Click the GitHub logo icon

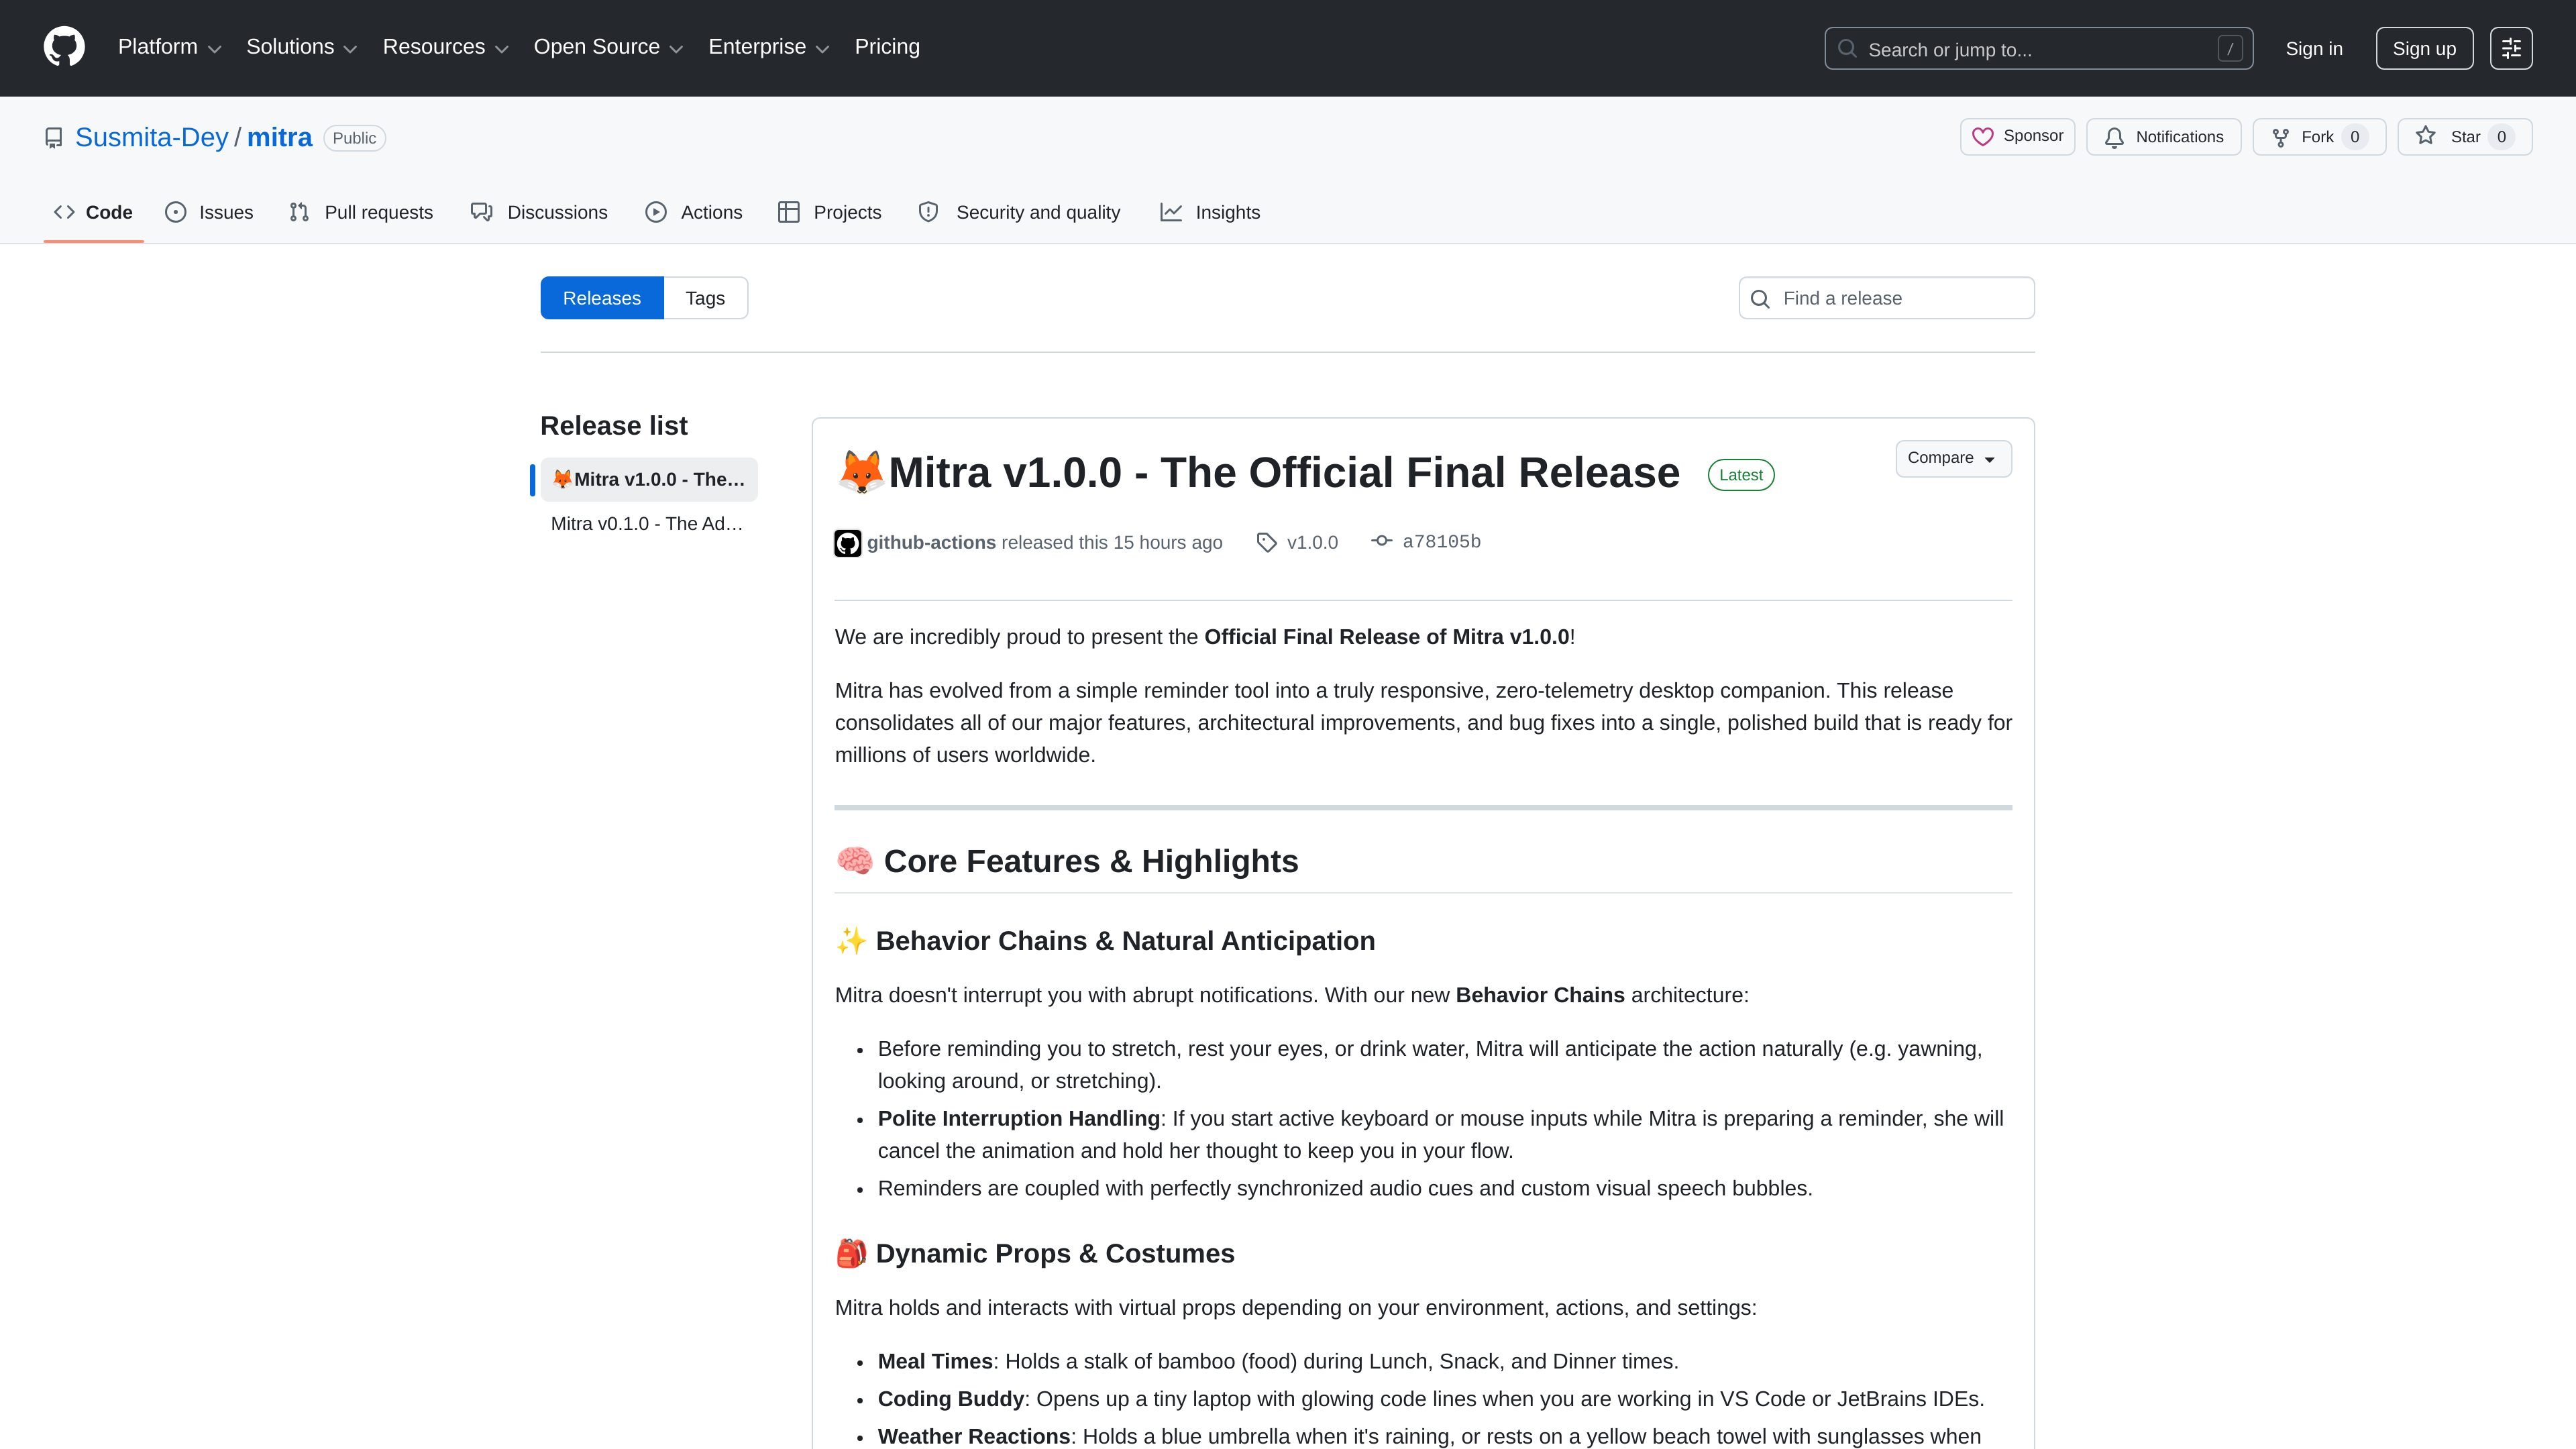64,47
